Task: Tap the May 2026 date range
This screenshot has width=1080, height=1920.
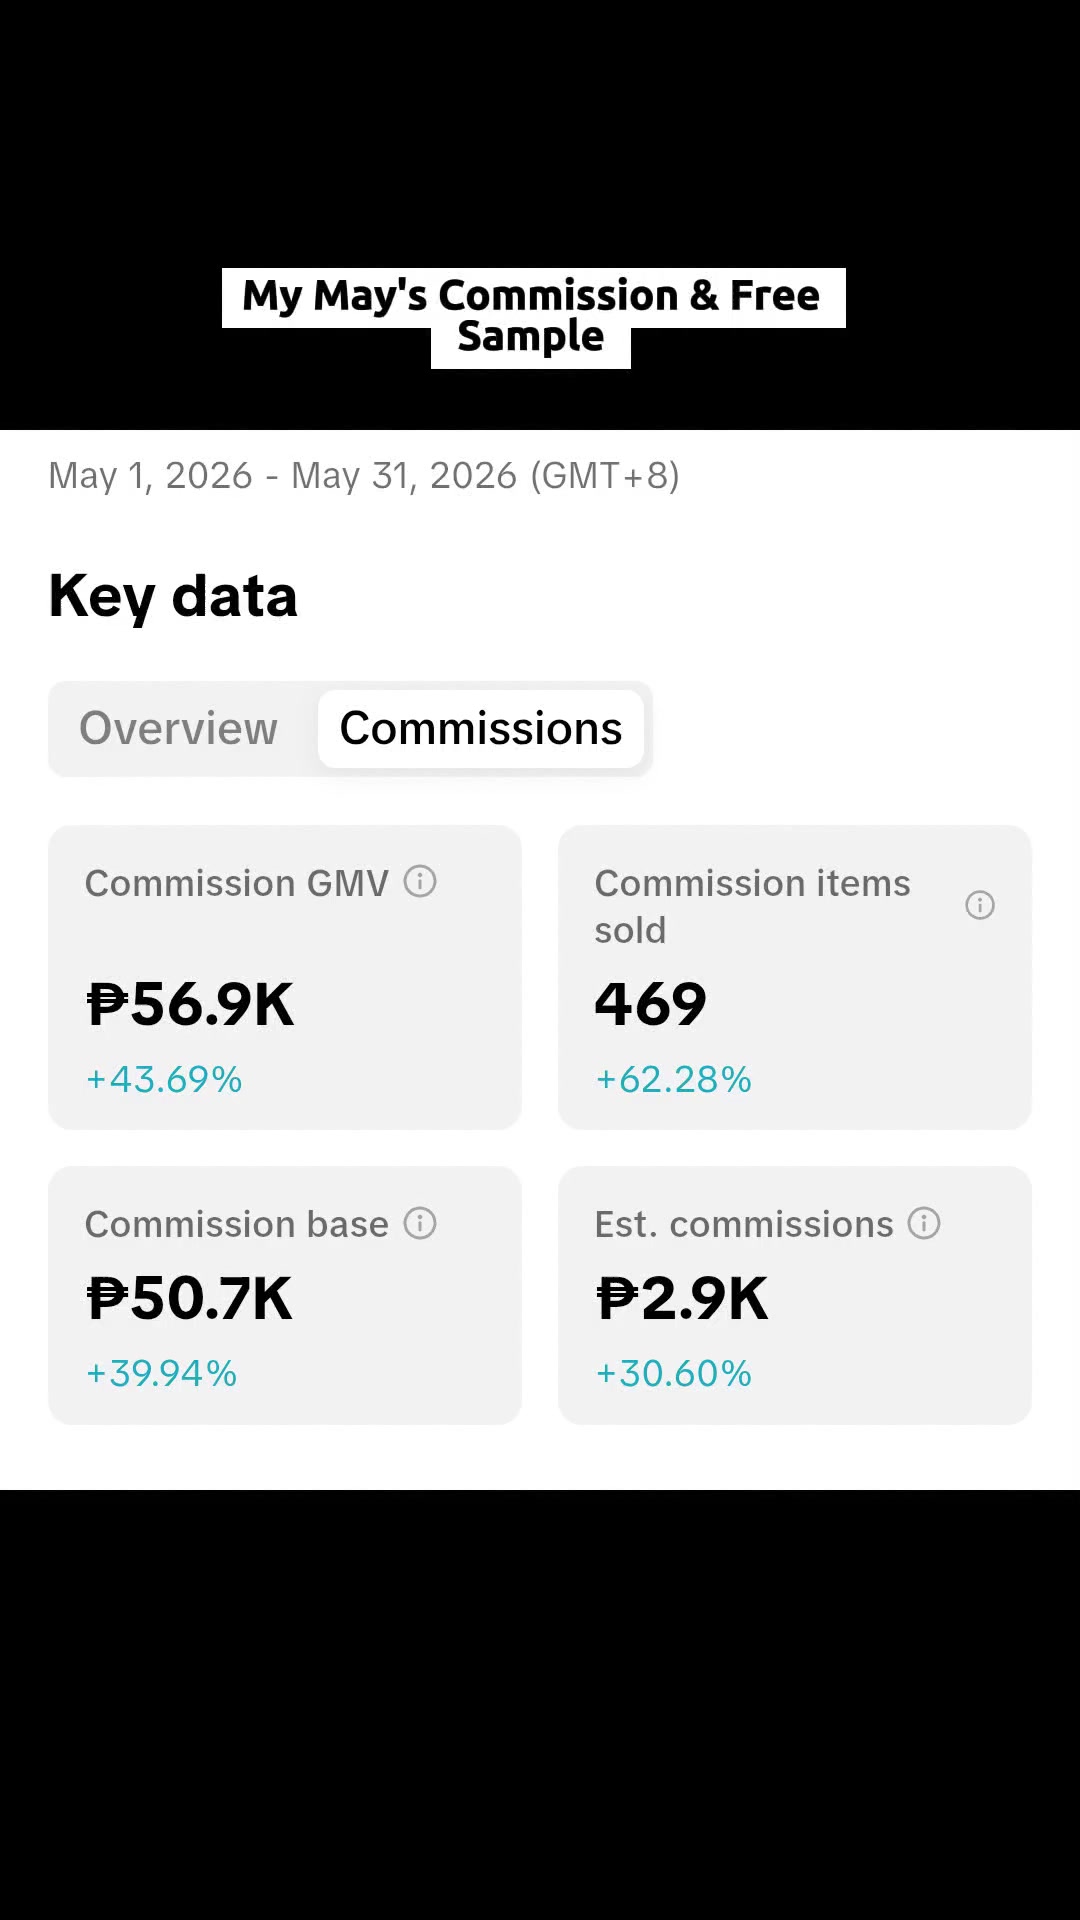Action: (364, 476)
